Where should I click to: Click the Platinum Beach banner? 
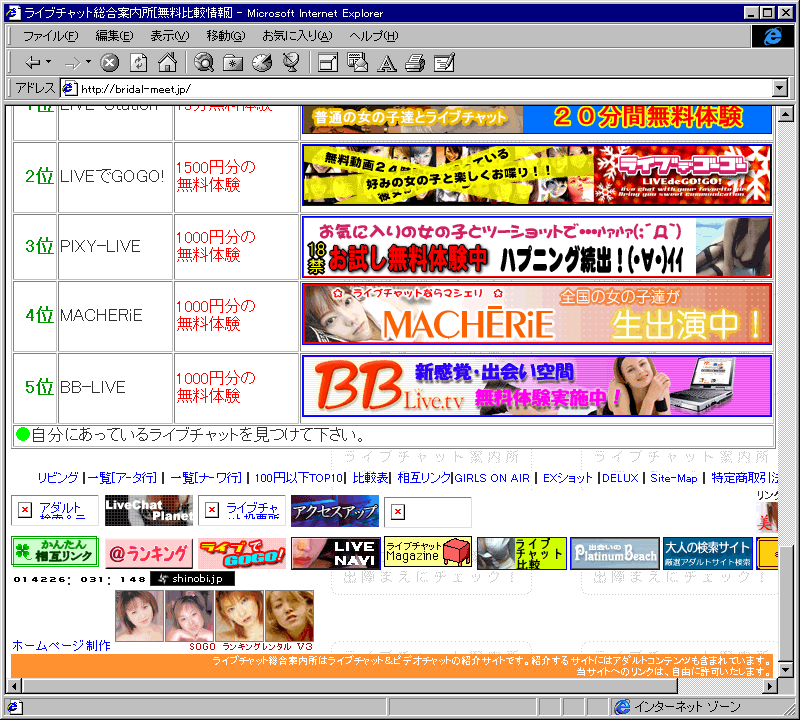point(615,553)
